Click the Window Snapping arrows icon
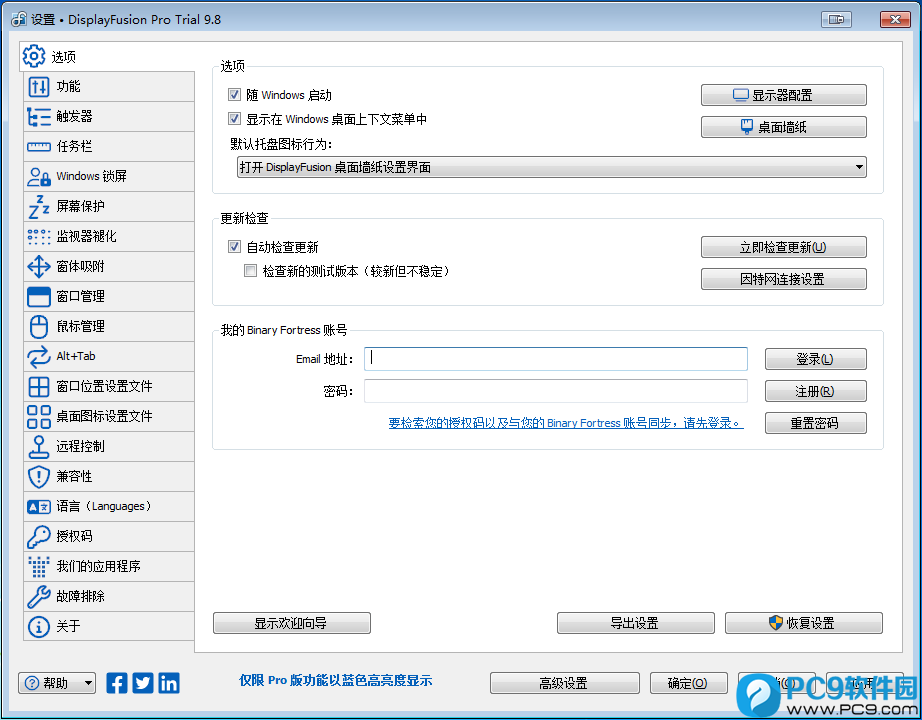The width and height of the screenshot is (922, 720). [39, 266]
